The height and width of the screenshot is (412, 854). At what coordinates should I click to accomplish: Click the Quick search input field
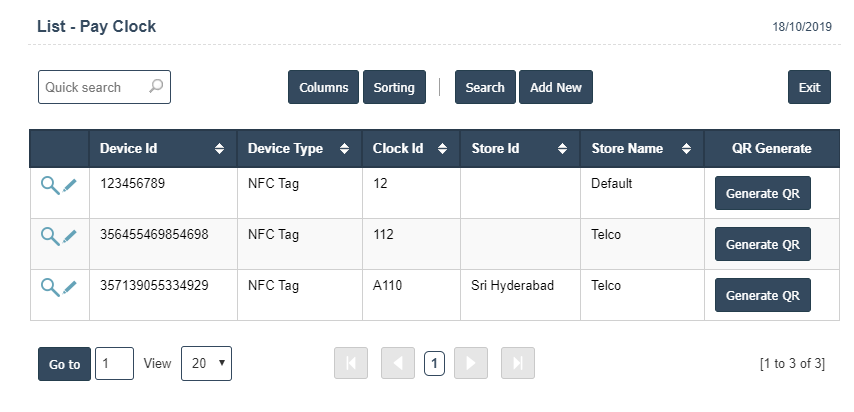tap(94, 87)
